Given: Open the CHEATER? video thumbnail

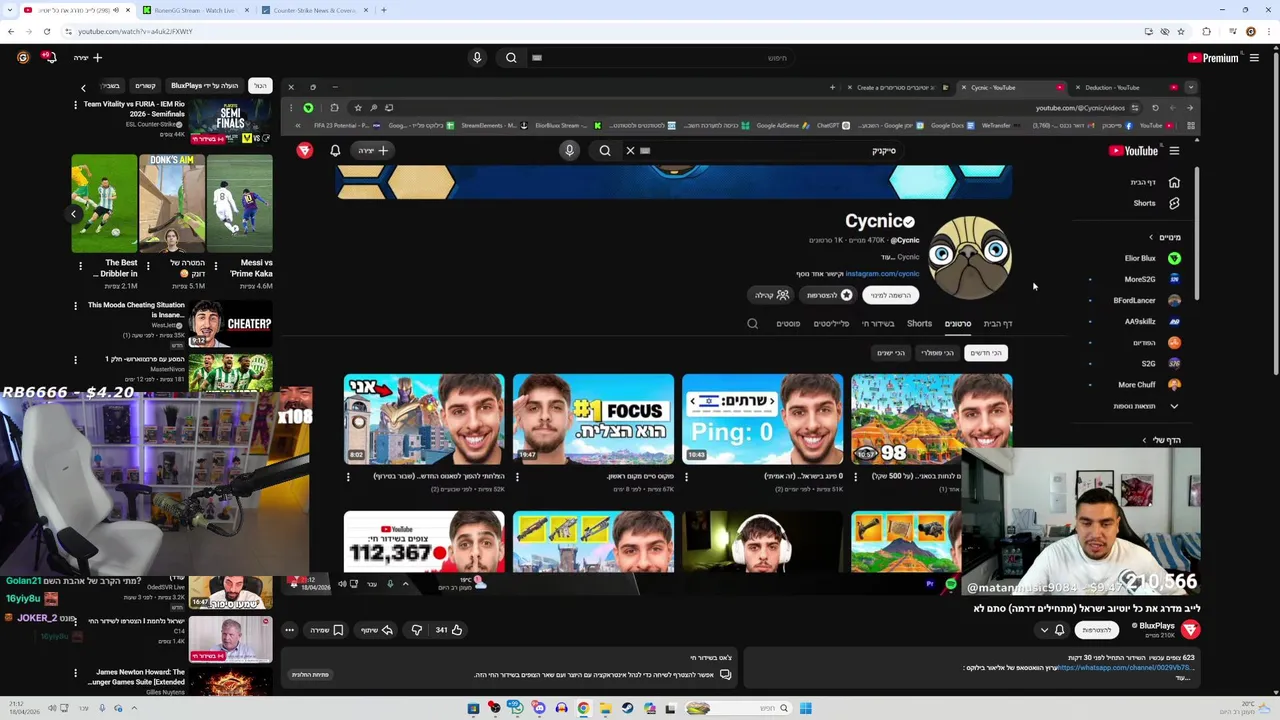Looking at the screenshot, I should 230,323.
